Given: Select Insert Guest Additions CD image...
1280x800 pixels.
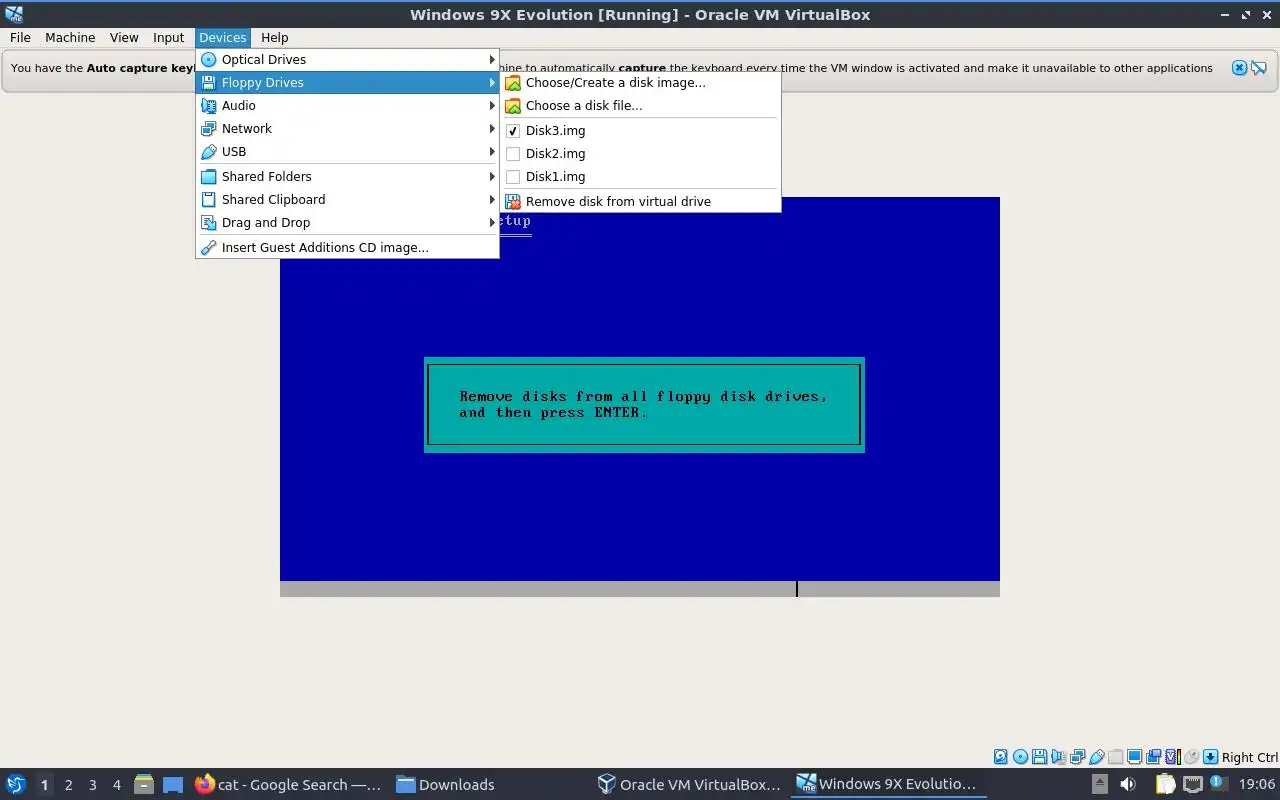Looking at the screenshot, I should coord(347,247).
